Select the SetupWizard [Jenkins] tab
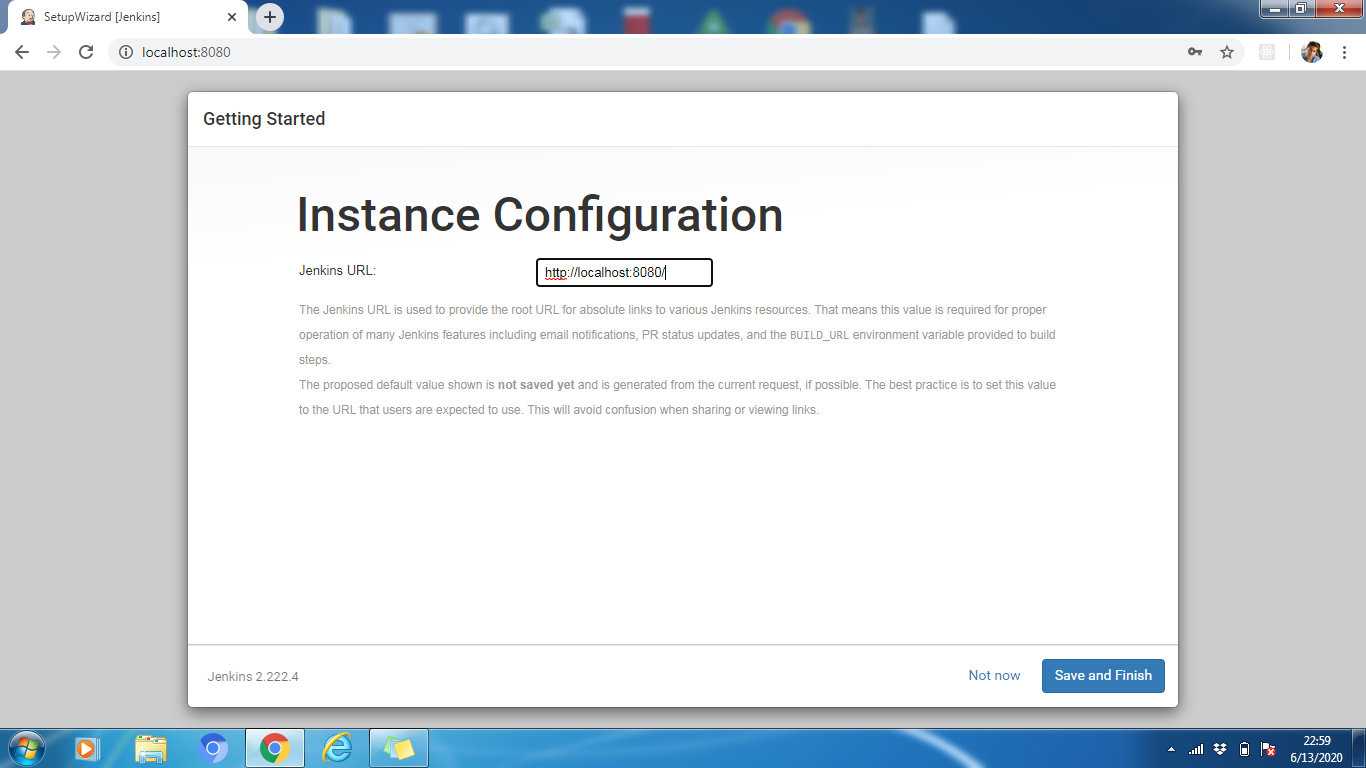 [120, 17]
